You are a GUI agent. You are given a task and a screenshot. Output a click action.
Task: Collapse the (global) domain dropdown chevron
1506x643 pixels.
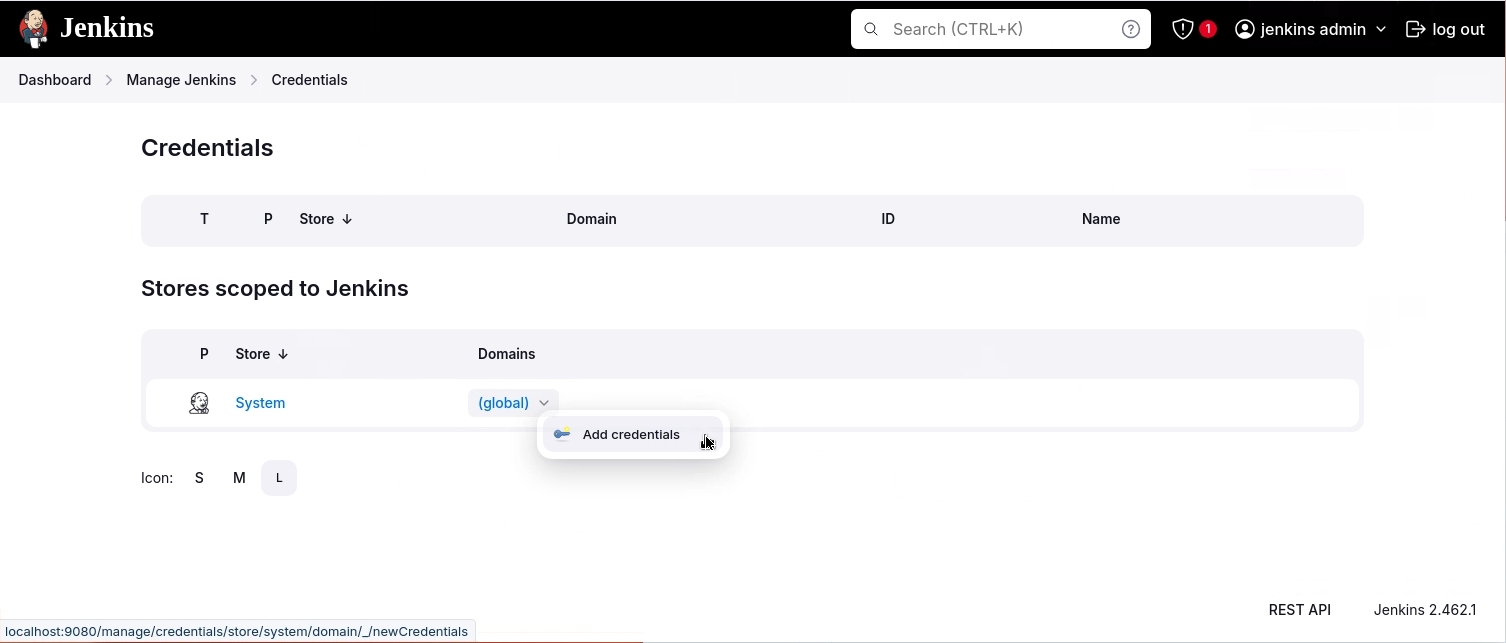tap(544, 403)
